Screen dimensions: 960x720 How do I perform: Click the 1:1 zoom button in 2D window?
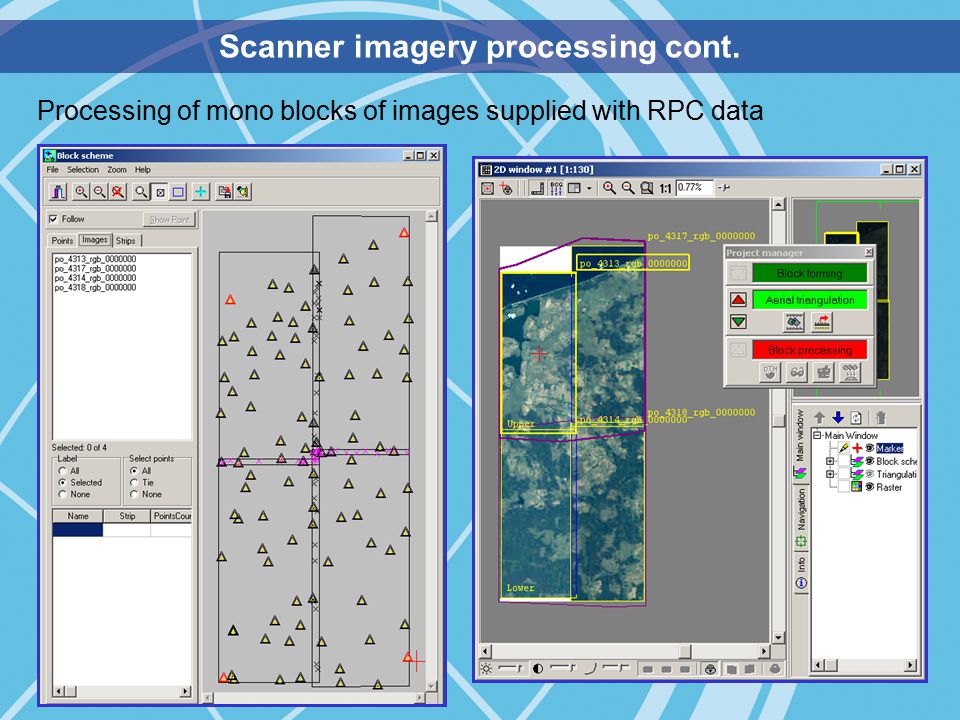[666, 189]
